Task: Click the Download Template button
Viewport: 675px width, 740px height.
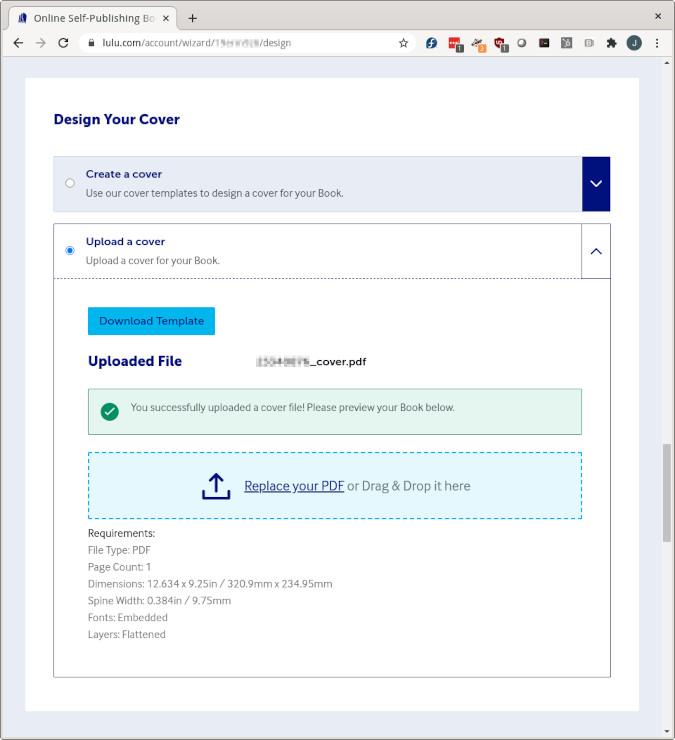Action: pos(151,321)
